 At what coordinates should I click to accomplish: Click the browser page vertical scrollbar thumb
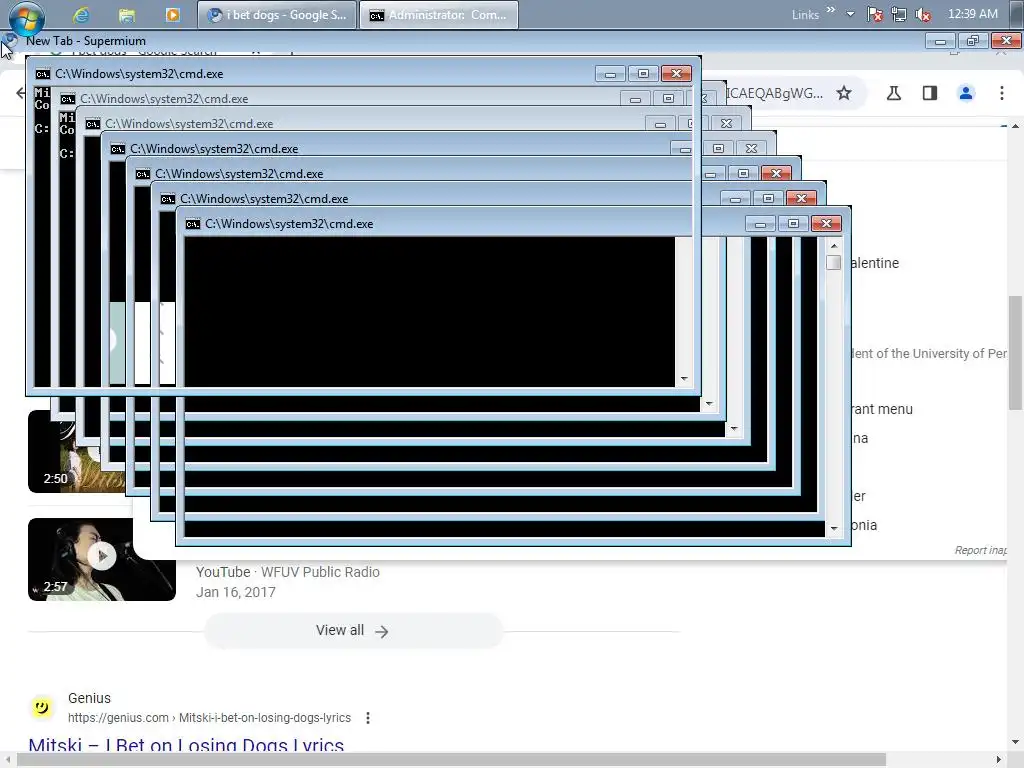pos(1015,353)
